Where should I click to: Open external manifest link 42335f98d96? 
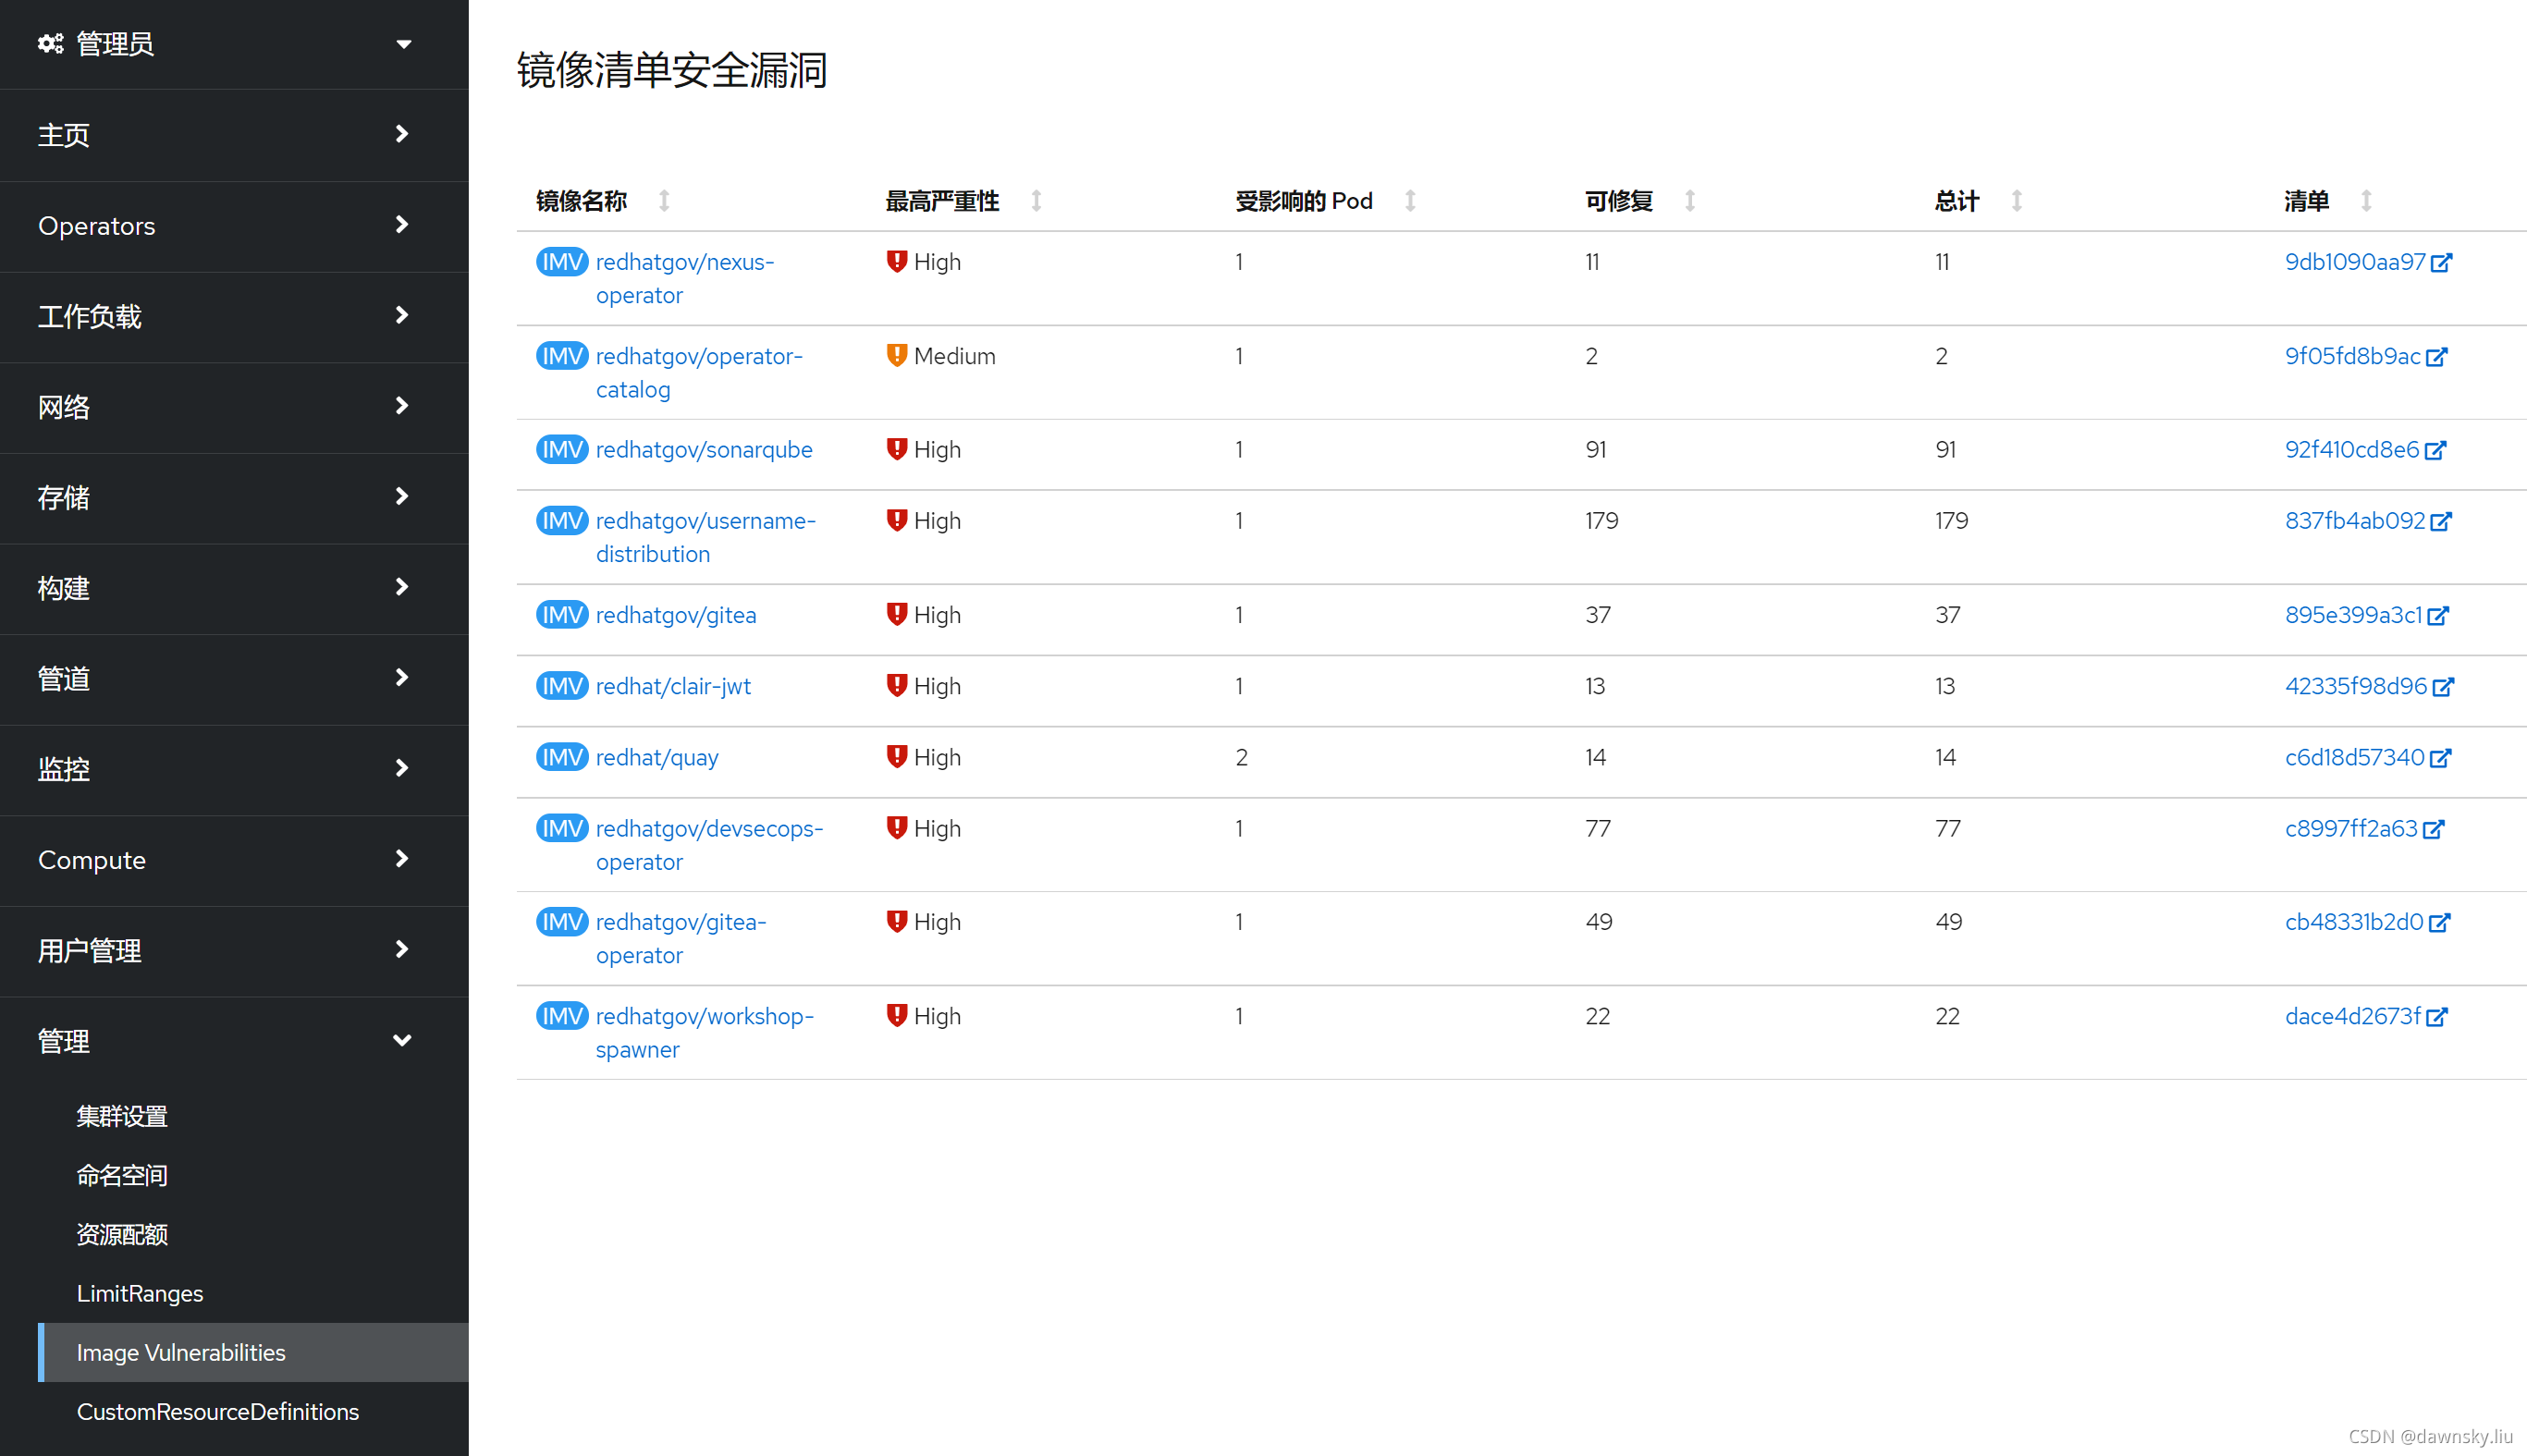(x=2369, y=686)
